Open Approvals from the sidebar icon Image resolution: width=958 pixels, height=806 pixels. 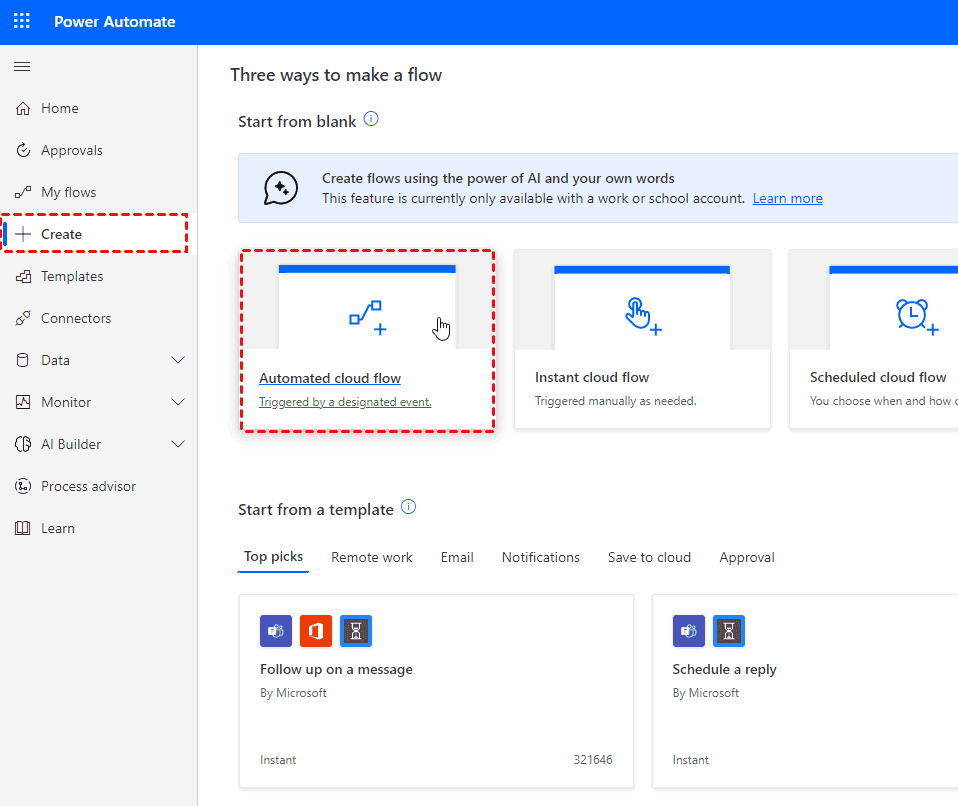(22, 150)
